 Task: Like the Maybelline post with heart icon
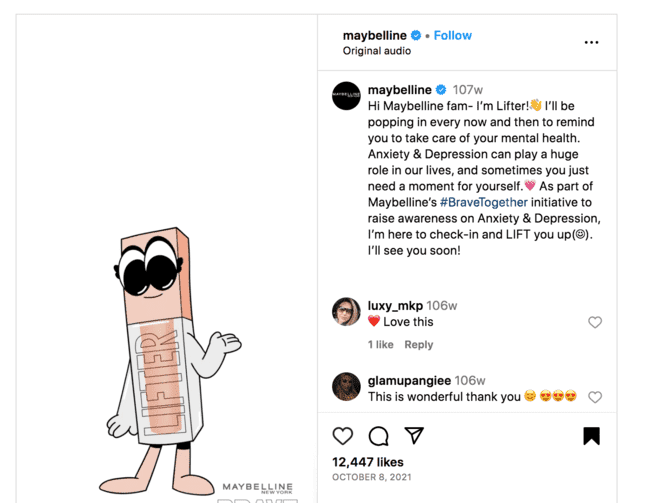pos(342,436)
